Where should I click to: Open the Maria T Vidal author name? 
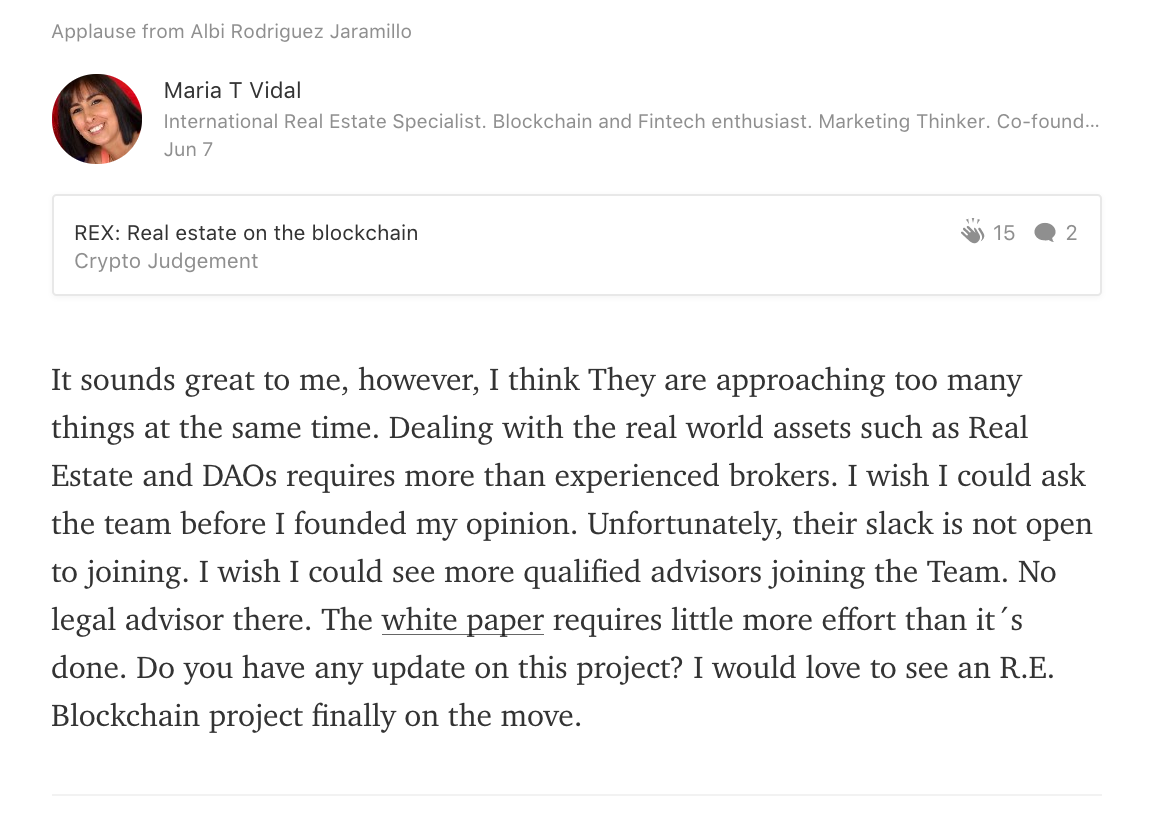(232, 91)
